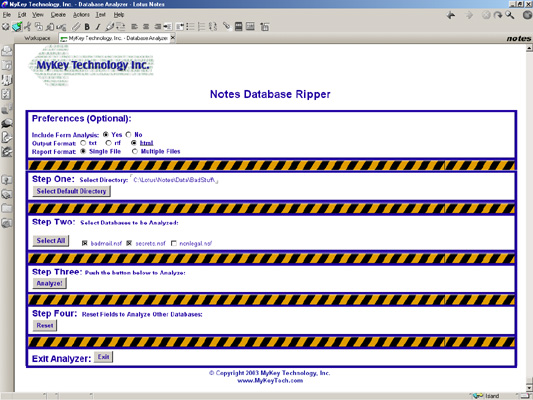Click the Analyze! button

coord(50,283)
